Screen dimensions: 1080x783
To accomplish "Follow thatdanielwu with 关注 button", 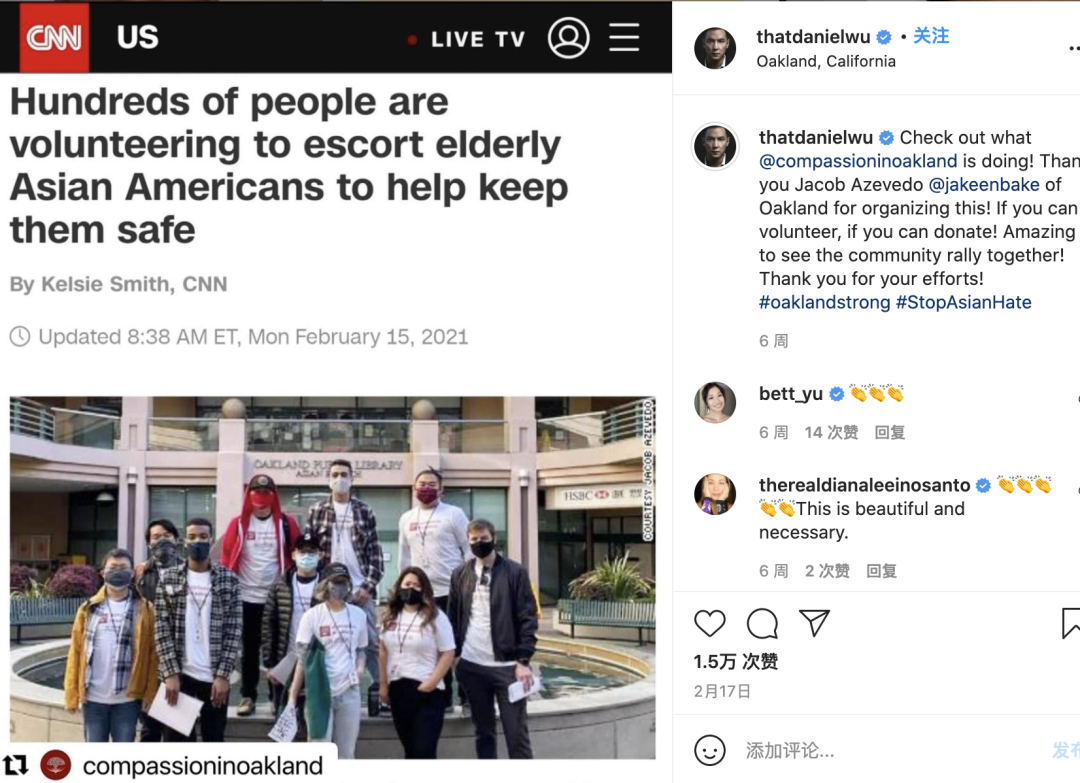I will [x=931, y=36].
